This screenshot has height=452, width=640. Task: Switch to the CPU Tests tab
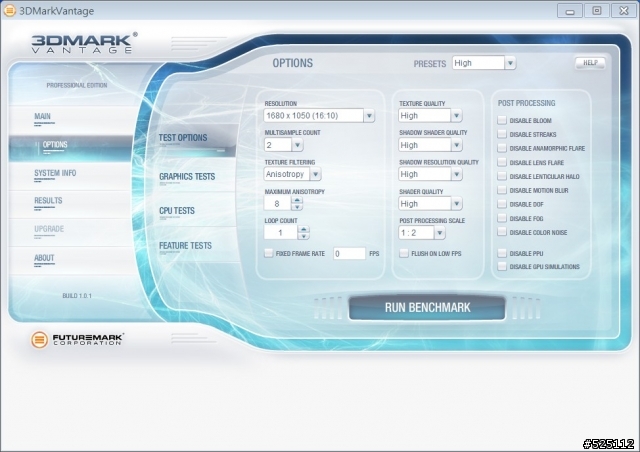coord(177,211)
